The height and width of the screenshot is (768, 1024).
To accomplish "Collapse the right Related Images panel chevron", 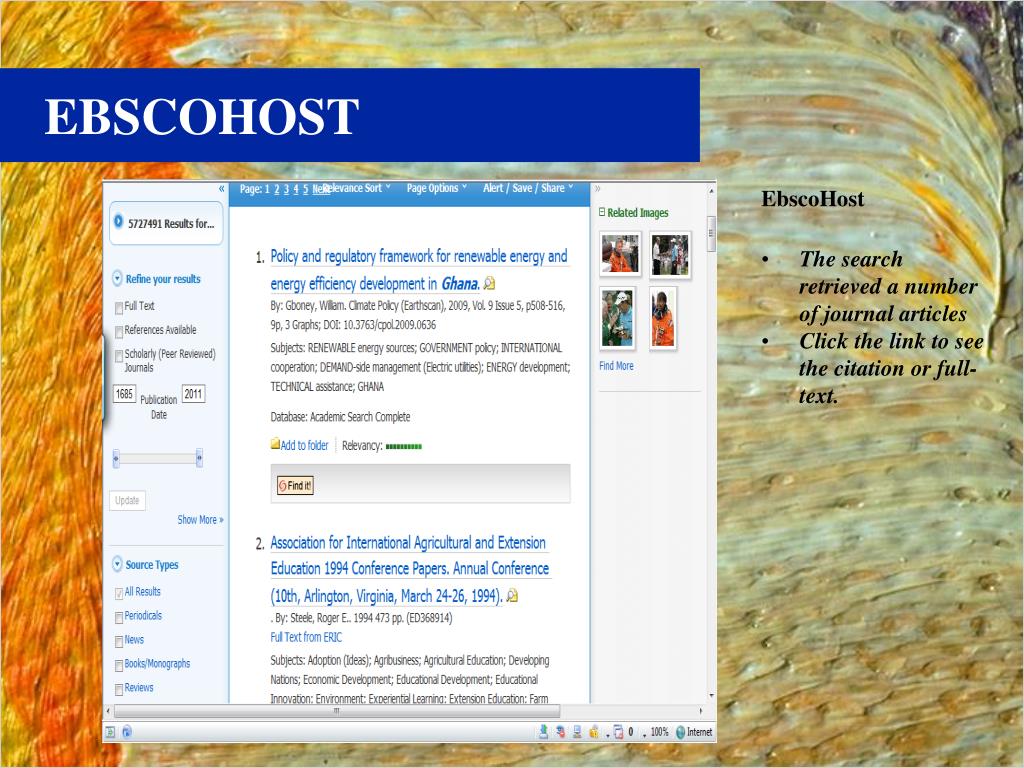I will 597,189.
